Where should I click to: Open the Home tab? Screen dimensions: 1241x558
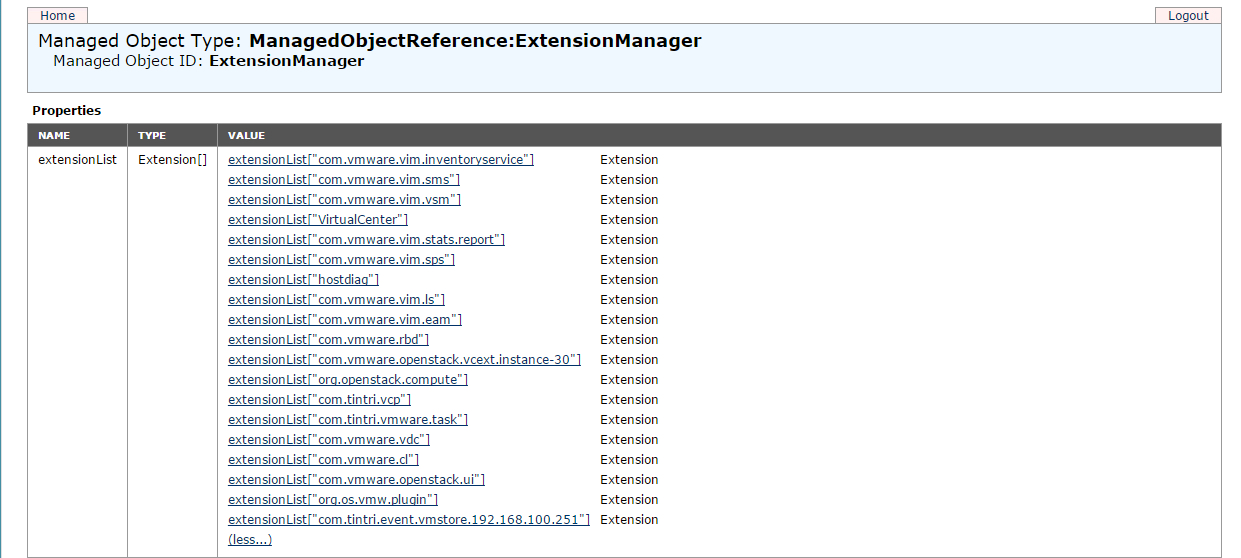point(58,16)
